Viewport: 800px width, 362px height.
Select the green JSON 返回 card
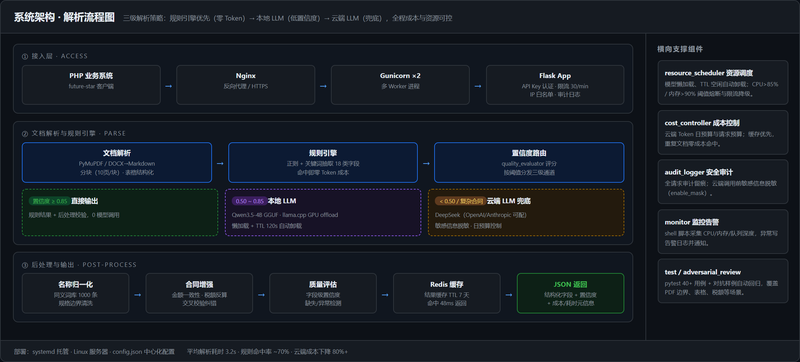(570, 293)
